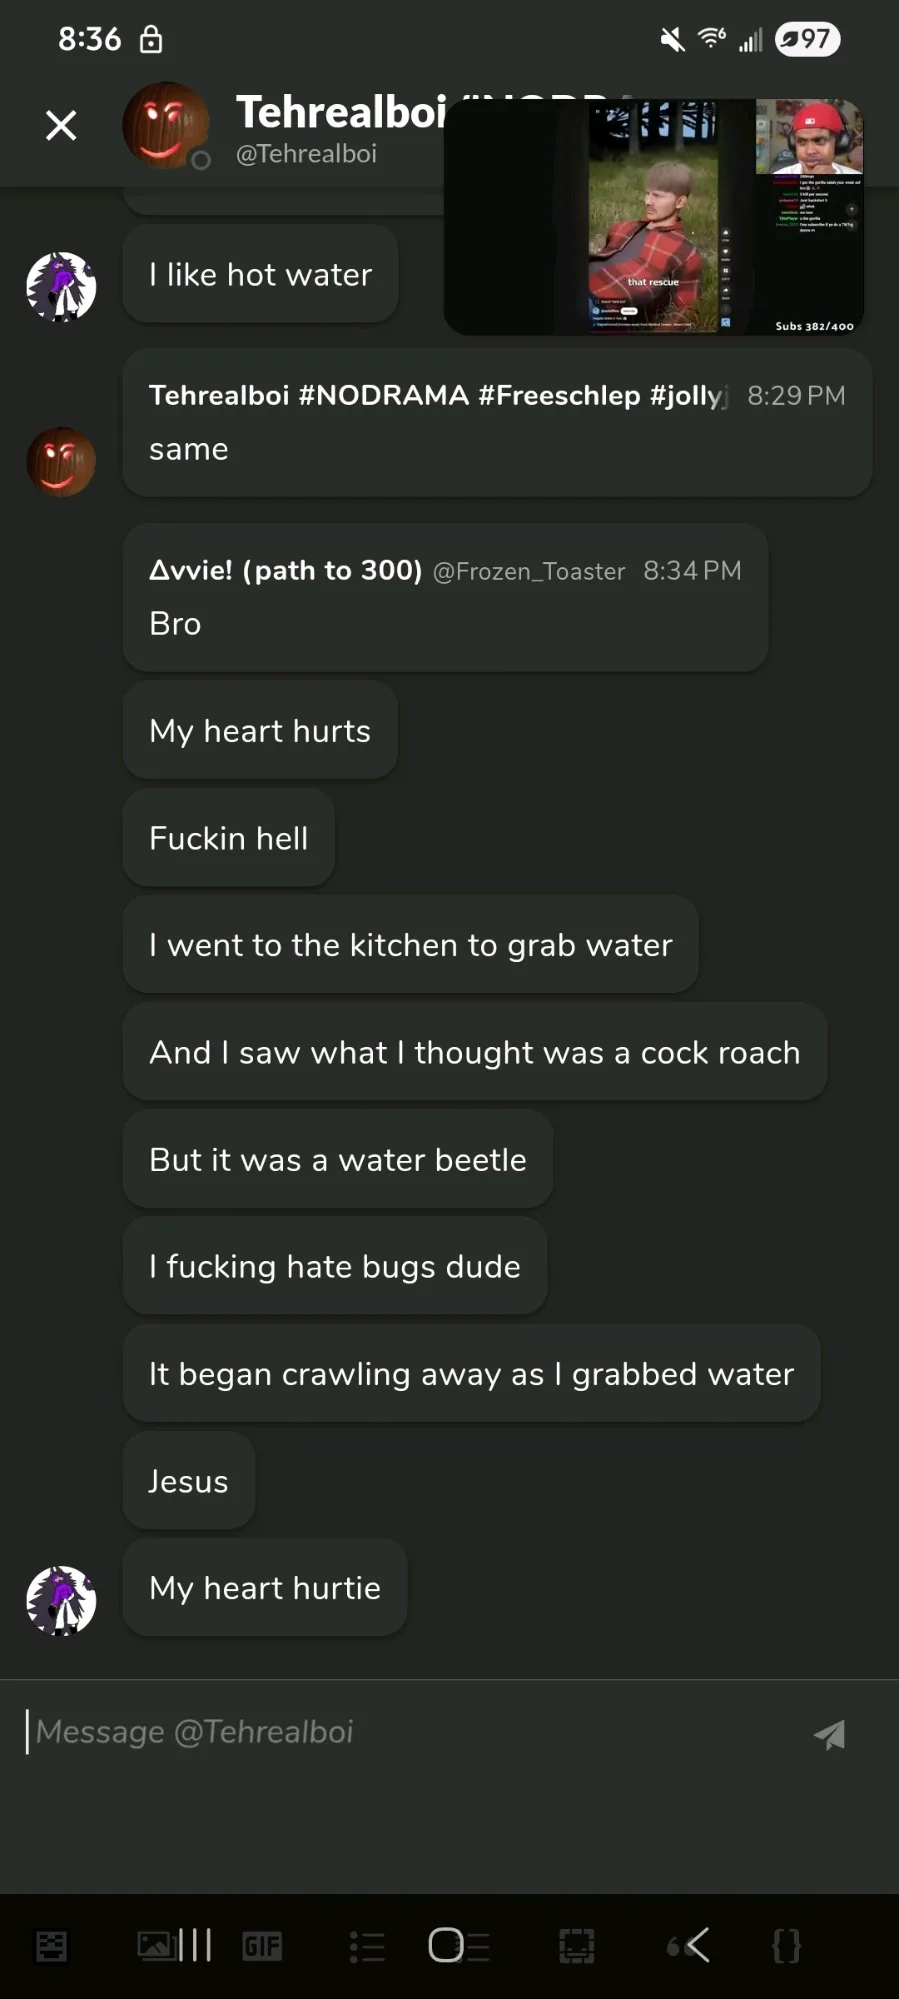This screenshot has width=899, height=1999.
Task: Open Android recent apps button
Action: point(195,1945)
